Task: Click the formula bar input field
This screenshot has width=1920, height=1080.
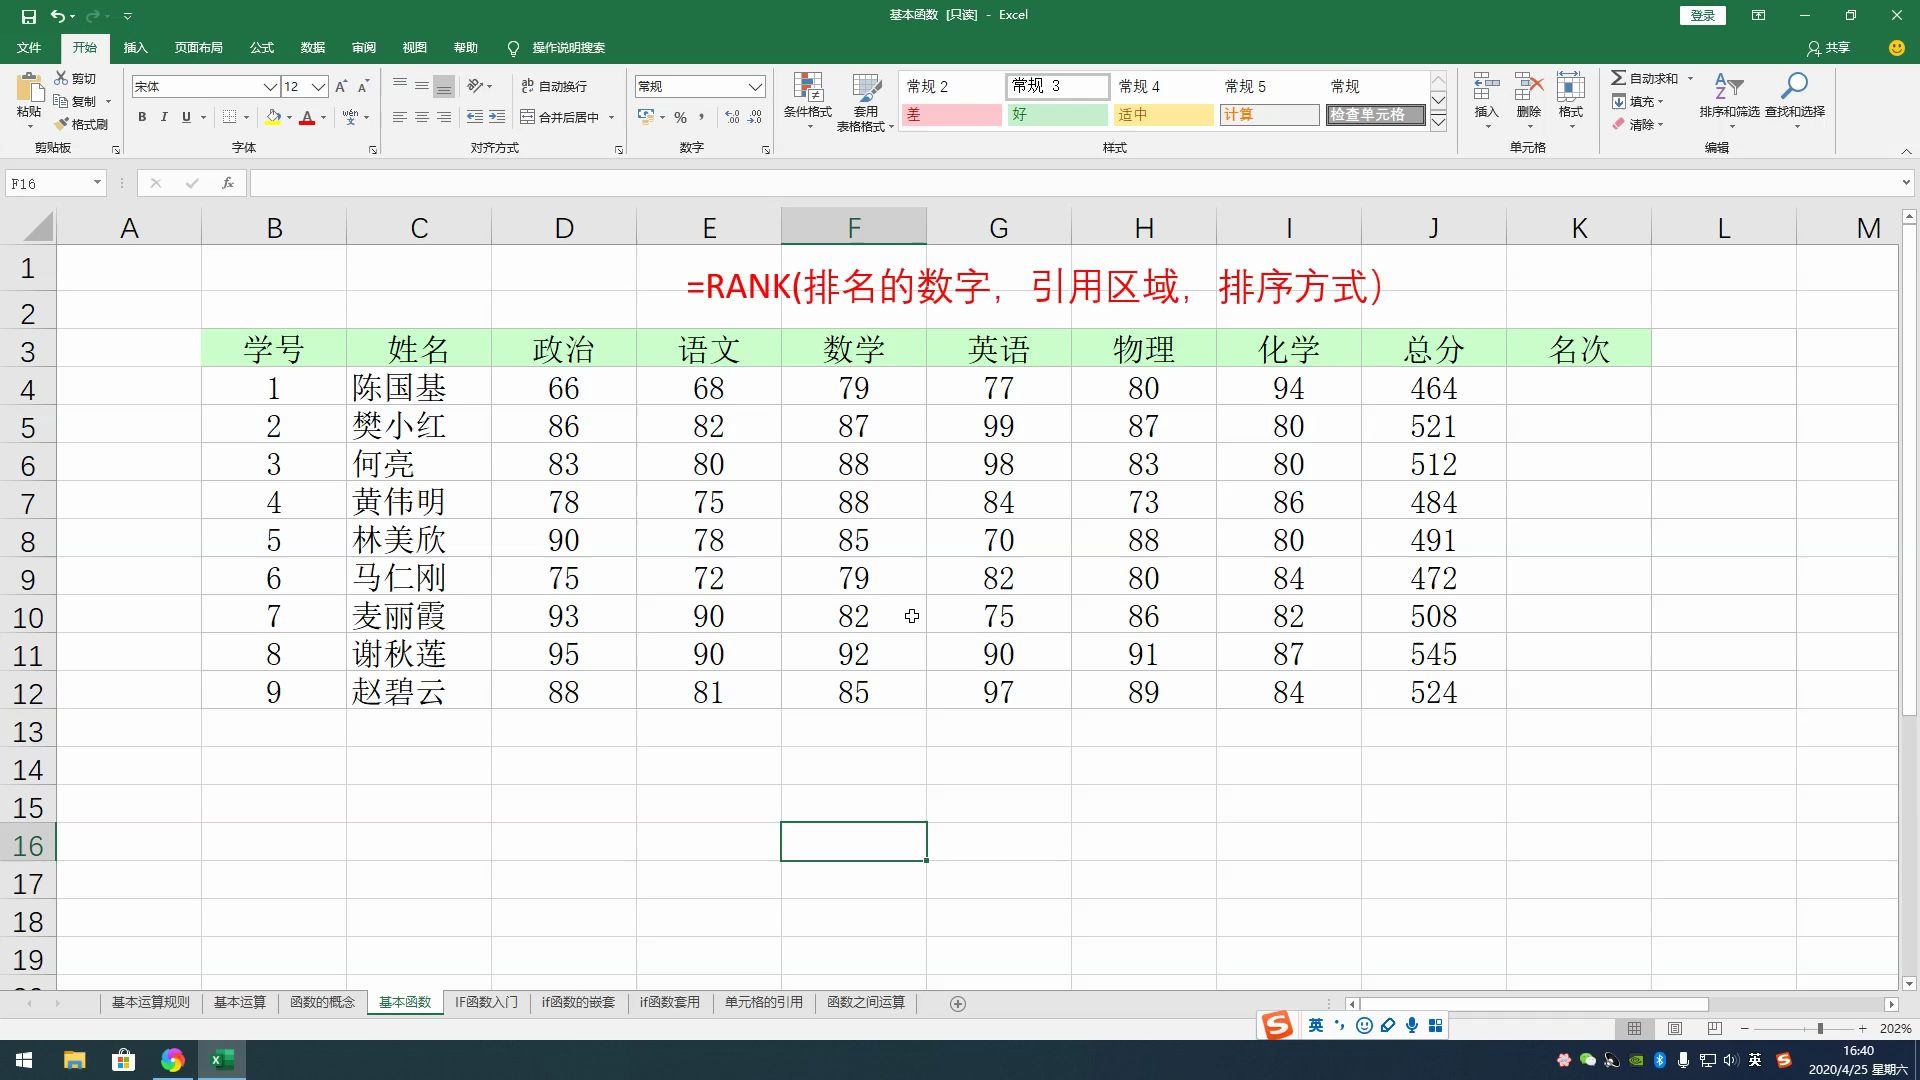Action: point(1075,183)
